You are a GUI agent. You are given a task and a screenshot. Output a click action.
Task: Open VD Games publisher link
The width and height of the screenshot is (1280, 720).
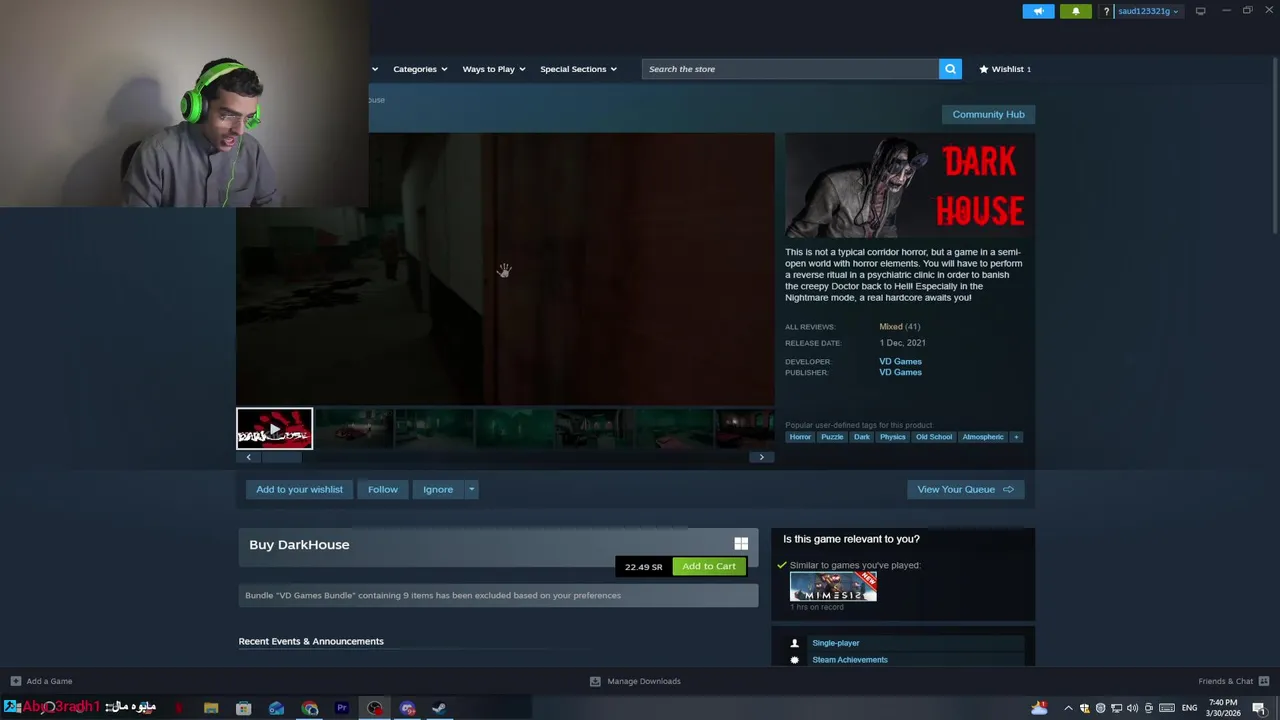coord(900,372)
